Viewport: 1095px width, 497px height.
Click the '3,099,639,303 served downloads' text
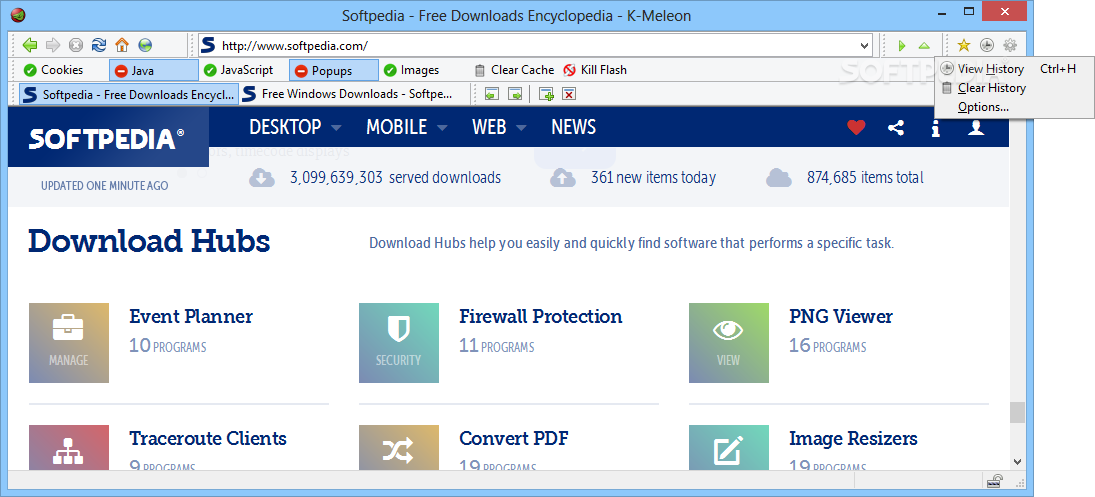395,177
